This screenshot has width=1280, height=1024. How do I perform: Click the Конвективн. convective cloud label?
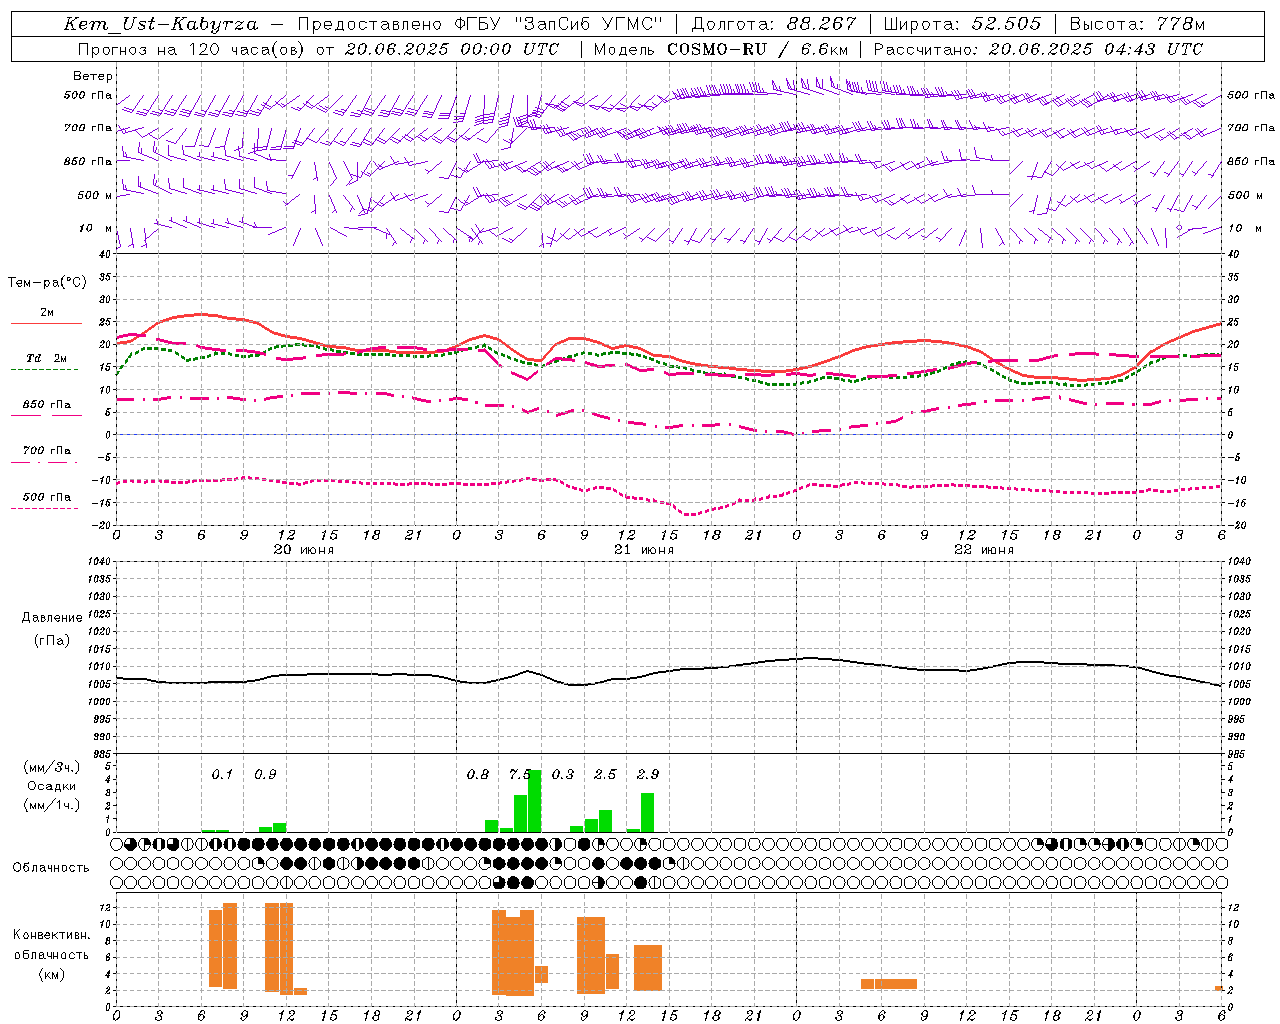(x=51, y=935)
